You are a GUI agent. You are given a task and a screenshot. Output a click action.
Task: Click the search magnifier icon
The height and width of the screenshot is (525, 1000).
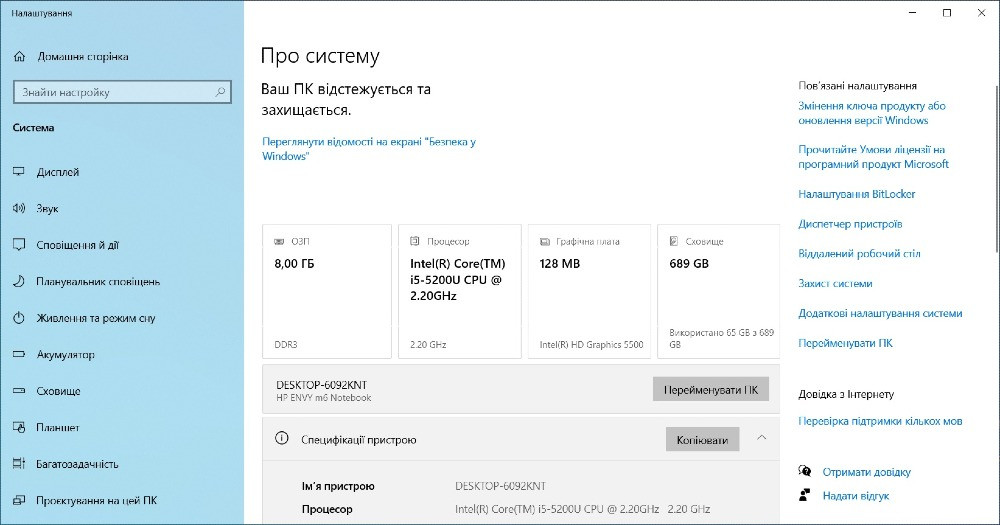click(220, 92)
